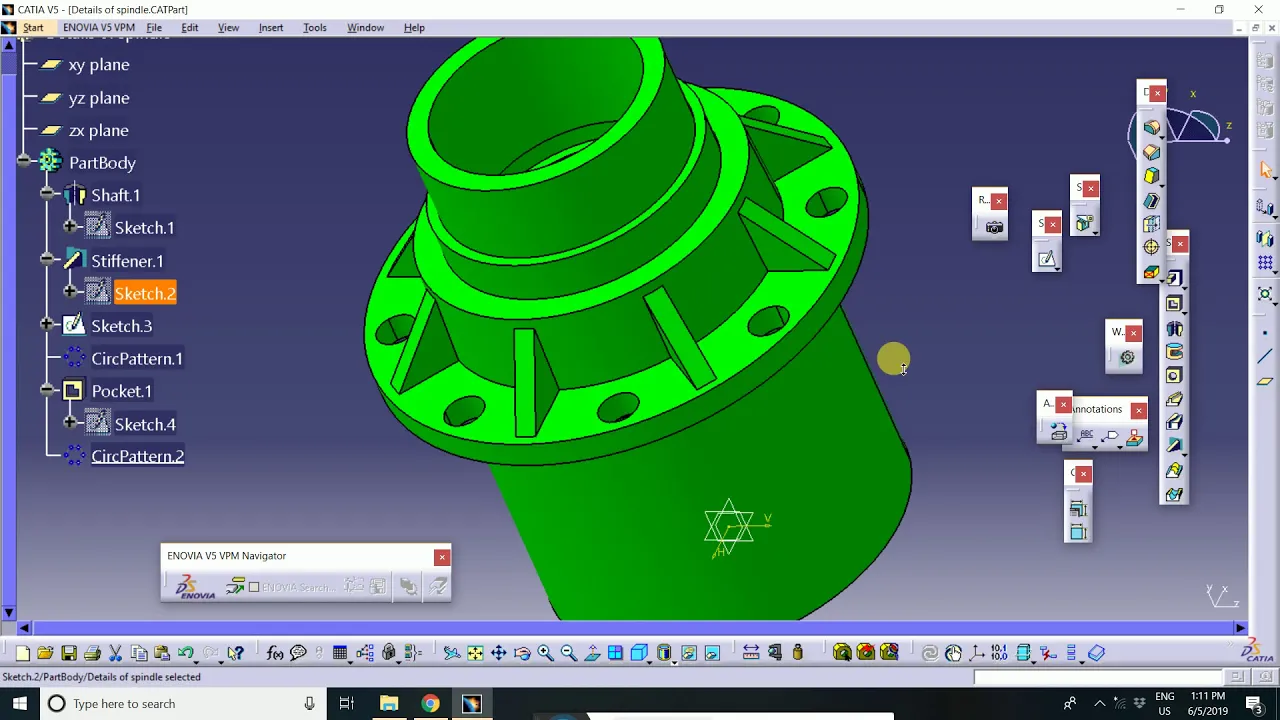Click the Select arrow in right toolbar
Viewport: 1280px width, 720px height.
coord(1266,170)
